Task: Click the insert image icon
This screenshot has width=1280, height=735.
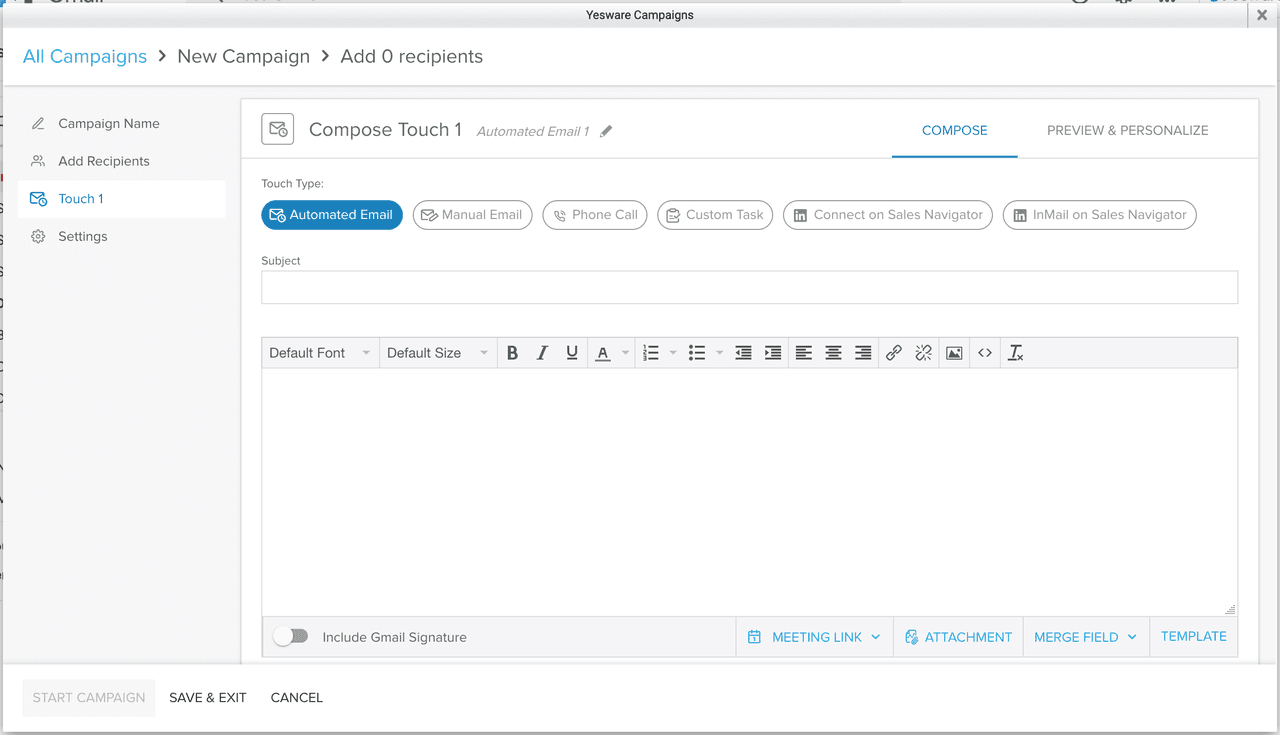Action: pos(954,353)
